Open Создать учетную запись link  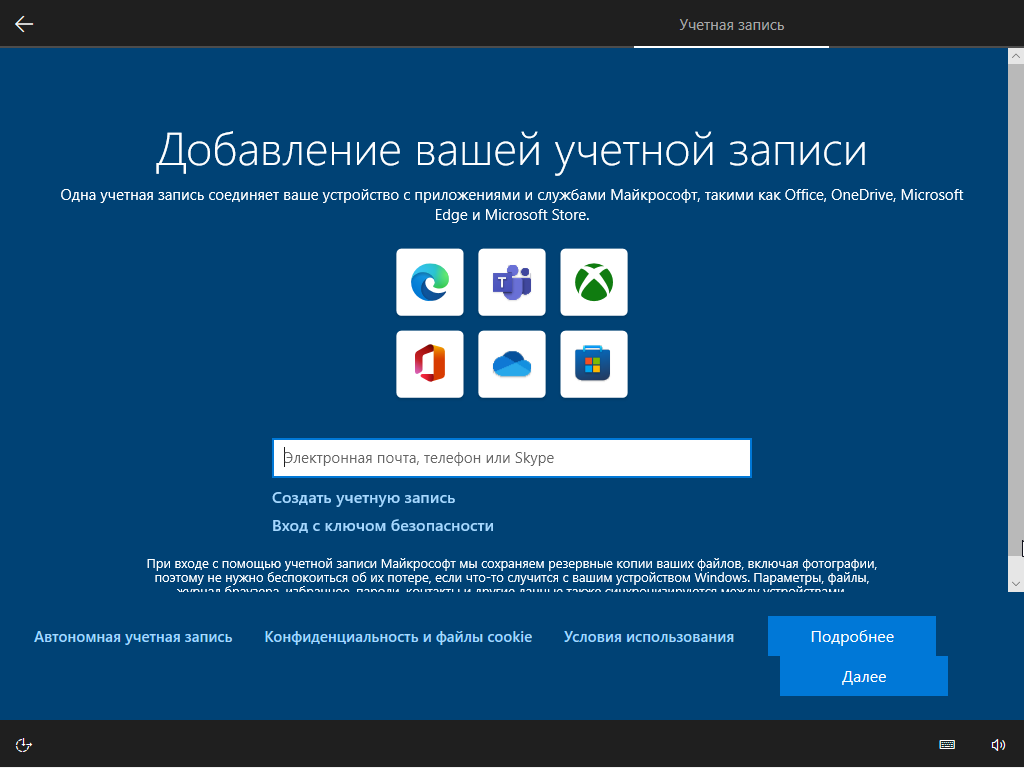point(364,498)
